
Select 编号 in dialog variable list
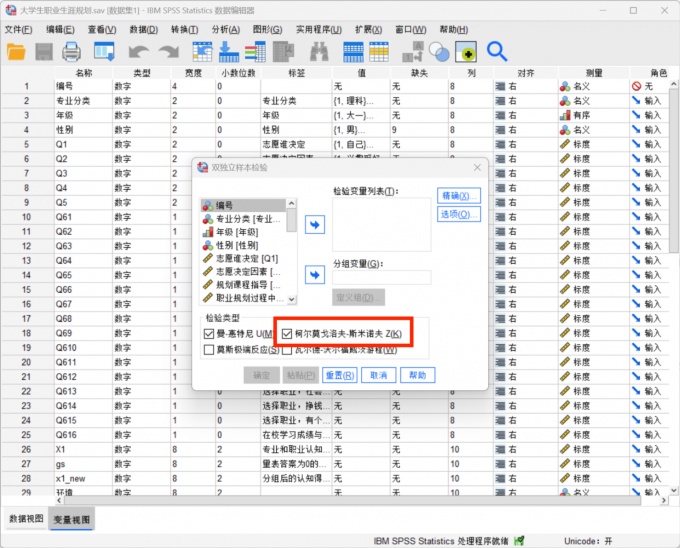243,206
